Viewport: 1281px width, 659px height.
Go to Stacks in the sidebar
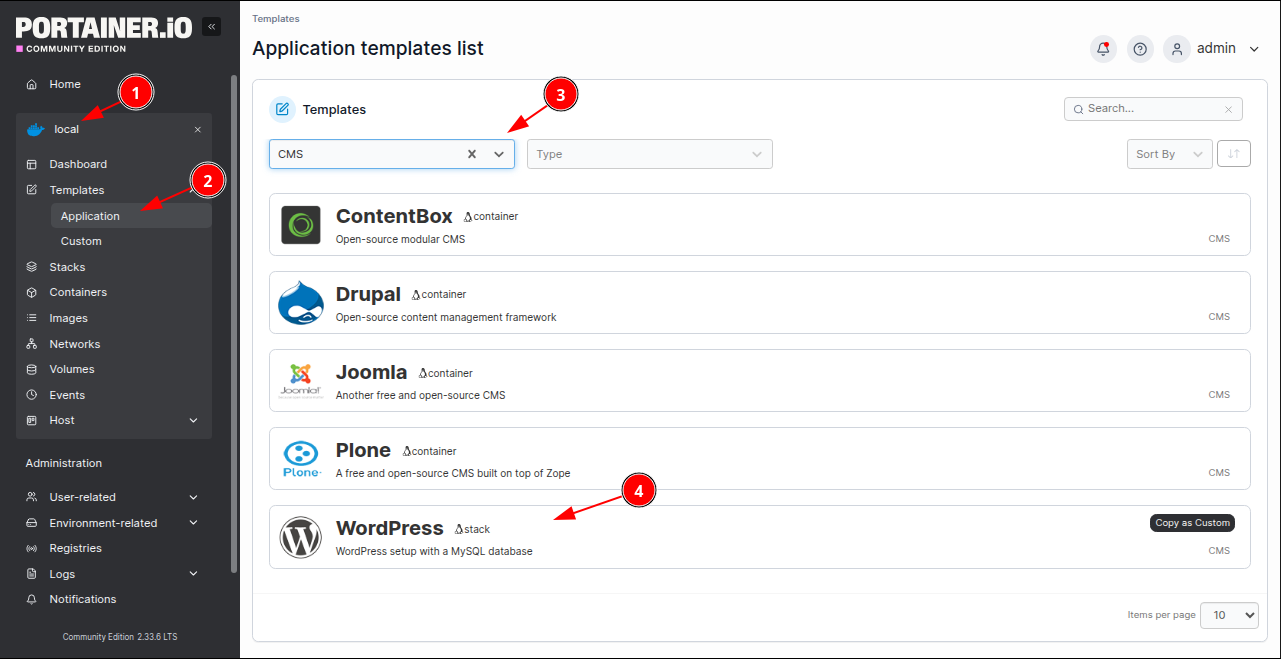click(67, 267)
